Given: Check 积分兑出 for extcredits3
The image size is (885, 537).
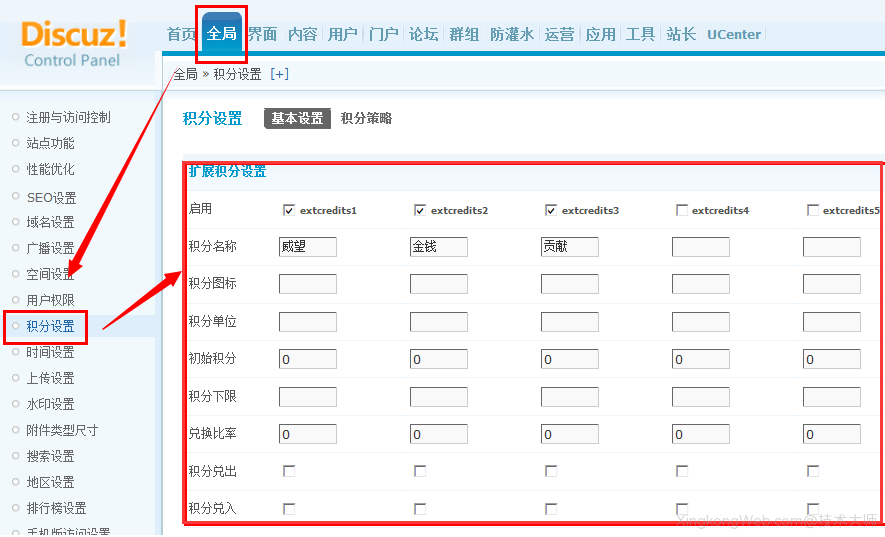Looking at the screenshot, I should coord(551,471).
